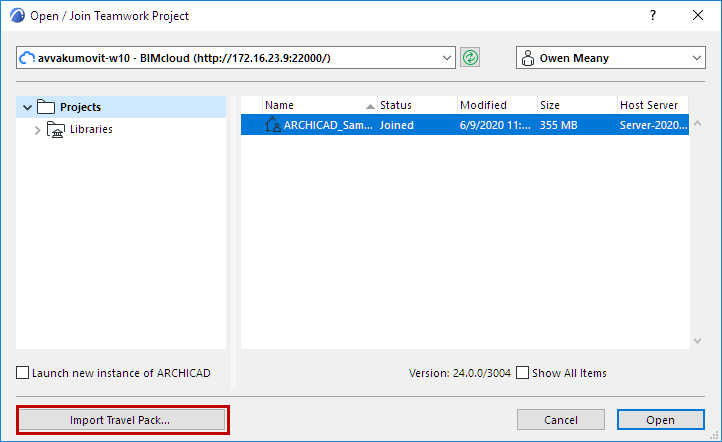Open the BIMcloud server dropdown

point(446,58)
